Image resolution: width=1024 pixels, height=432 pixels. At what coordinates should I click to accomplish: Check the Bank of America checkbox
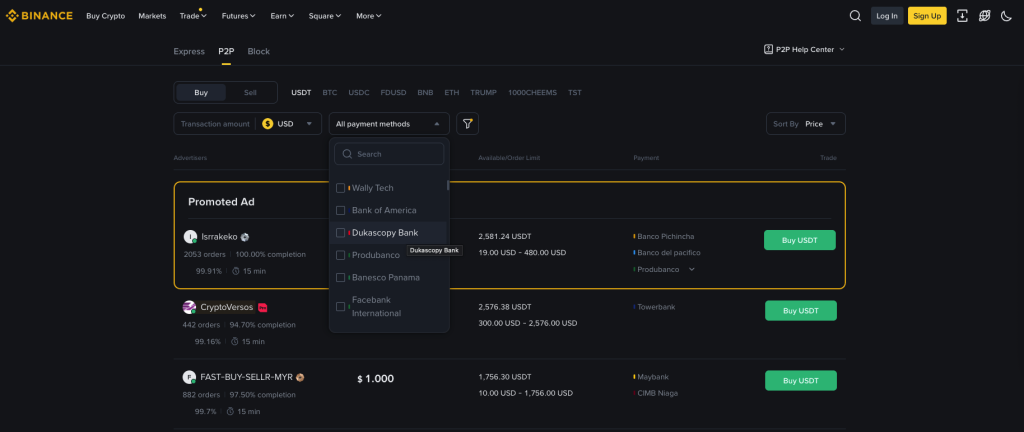pyautogui.click(x=340, y=210)
